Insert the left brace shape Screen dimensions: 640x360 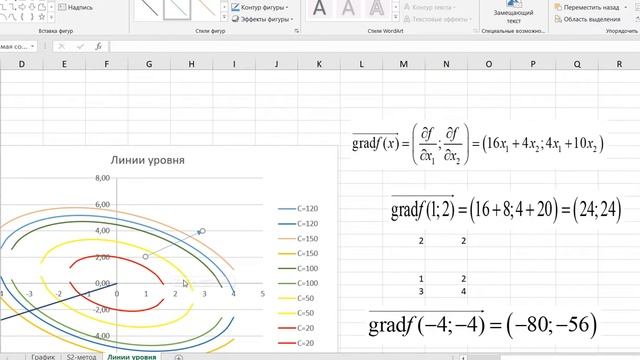[x=22, y=17]
